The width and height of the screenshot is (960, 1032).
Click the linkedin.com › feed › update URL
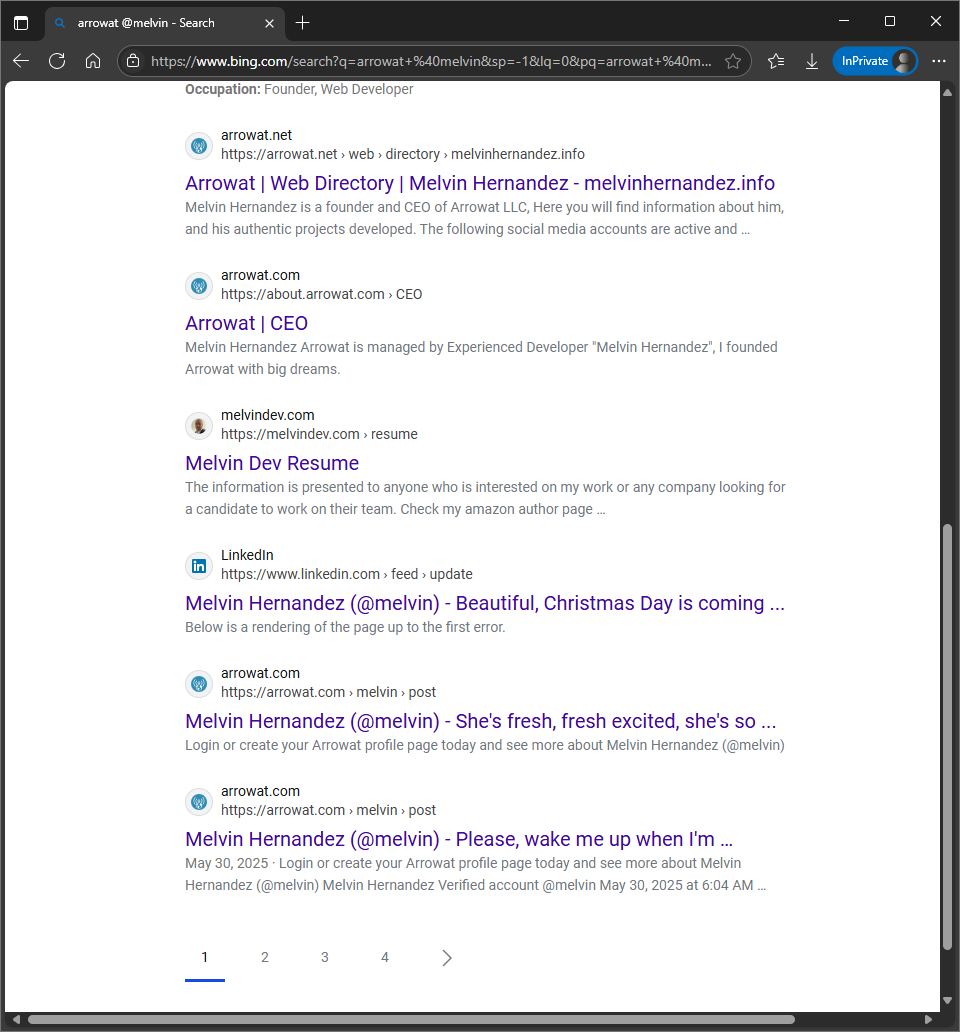tap(347, 574)
